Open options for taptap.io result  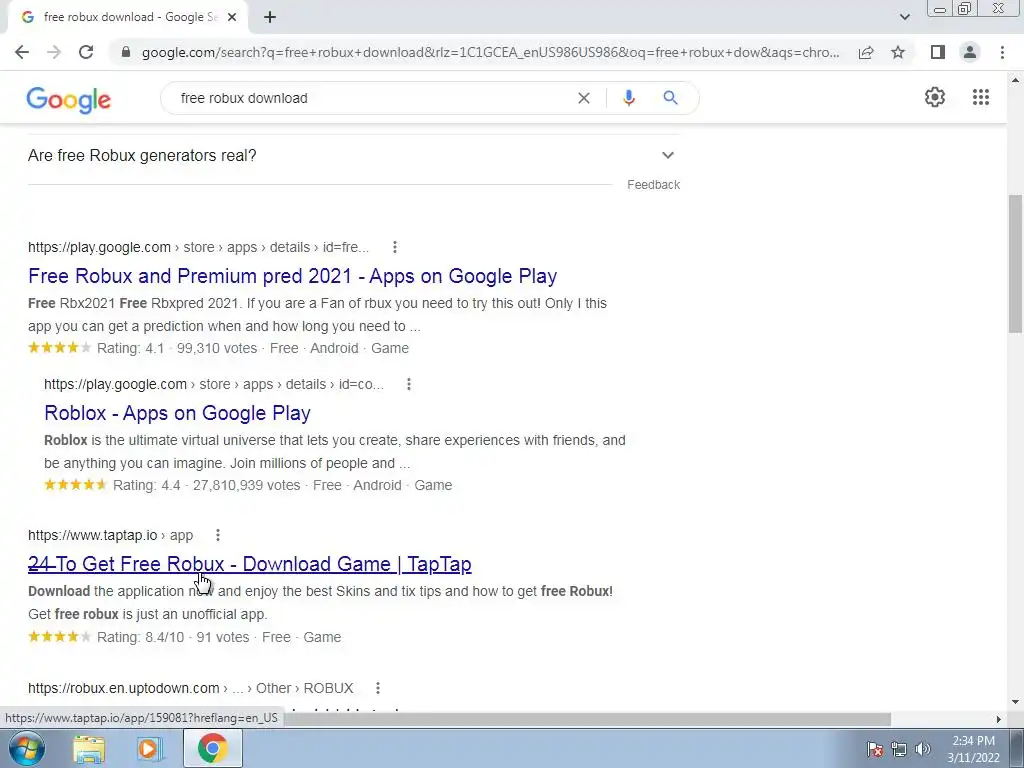point(217,536)
